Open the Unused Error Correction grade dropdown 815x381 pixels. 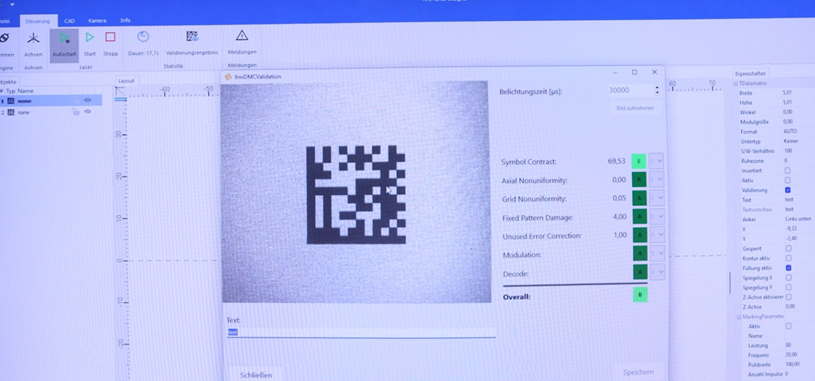point(657,235)
